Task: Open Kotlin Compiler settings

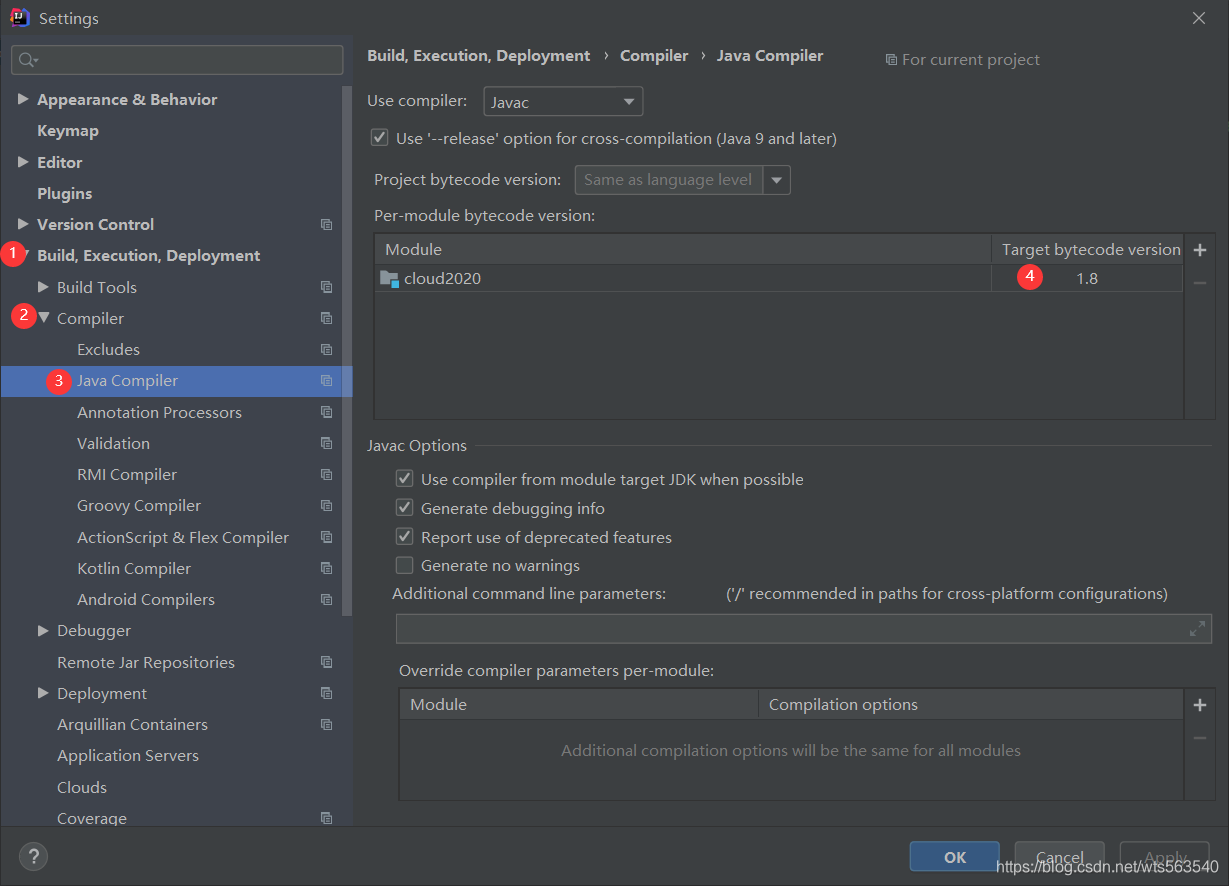Action: pyautogui.click(x=134, y=568)
